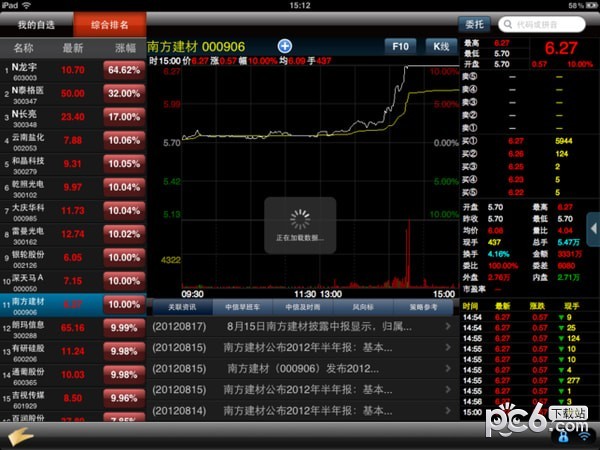Tap the 17.00% change badge for N长亮

tap(124, 117)
